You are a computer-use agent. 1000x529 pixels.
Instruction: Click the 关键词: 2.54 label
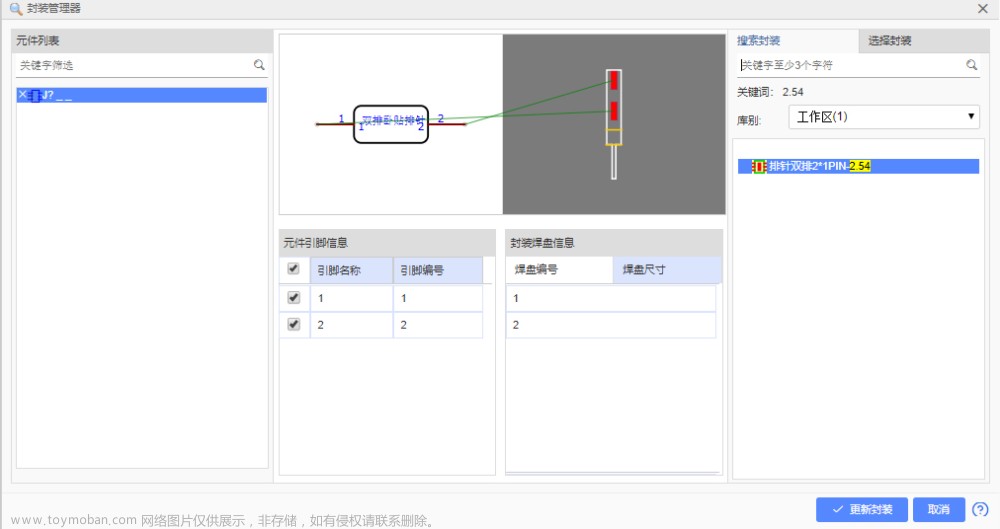[770, 92]
